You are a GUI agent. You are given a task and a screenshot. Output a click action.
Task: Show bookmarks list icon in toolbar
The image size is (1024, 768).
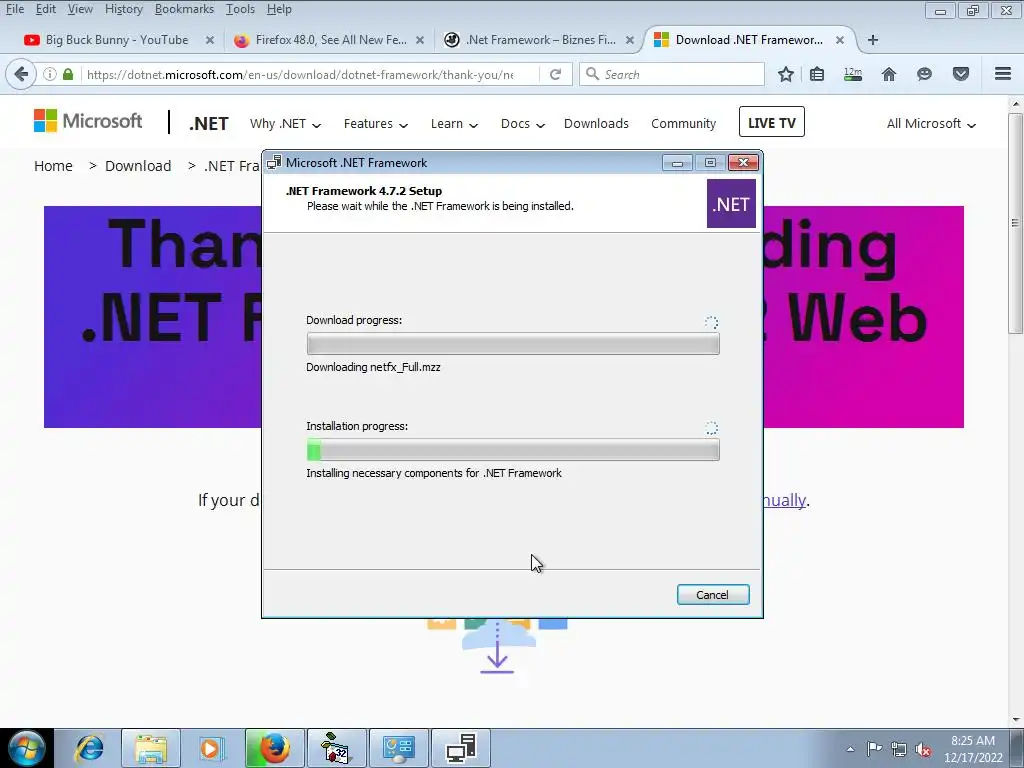(817, 74)
